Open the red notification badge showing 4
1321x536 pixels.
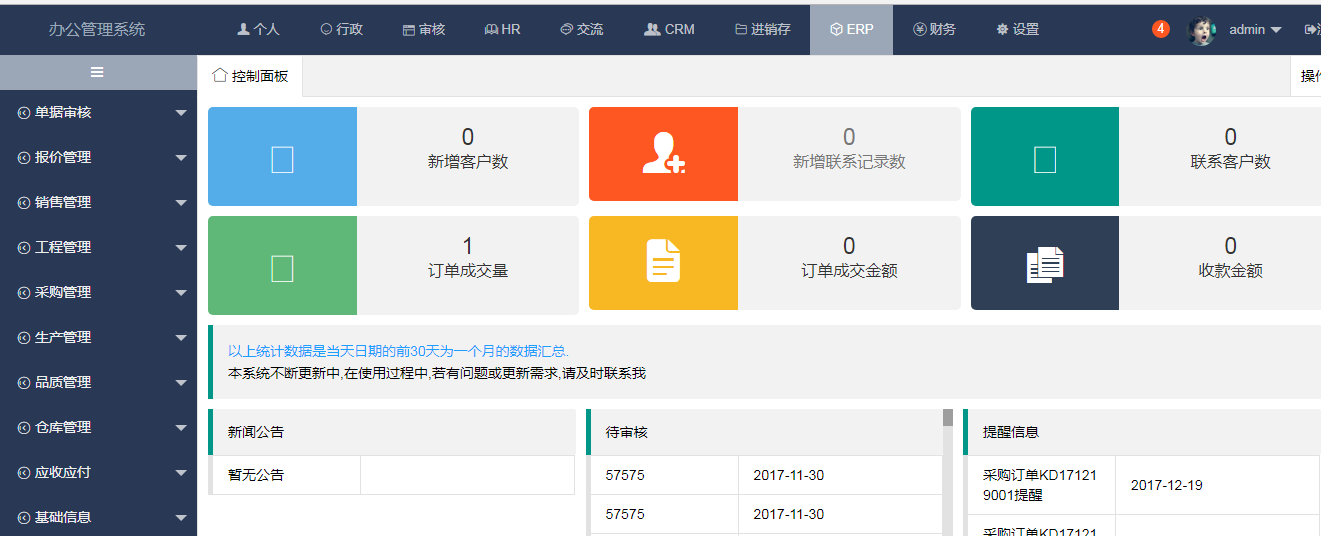pyautogui.click(x=1160, y=29)
